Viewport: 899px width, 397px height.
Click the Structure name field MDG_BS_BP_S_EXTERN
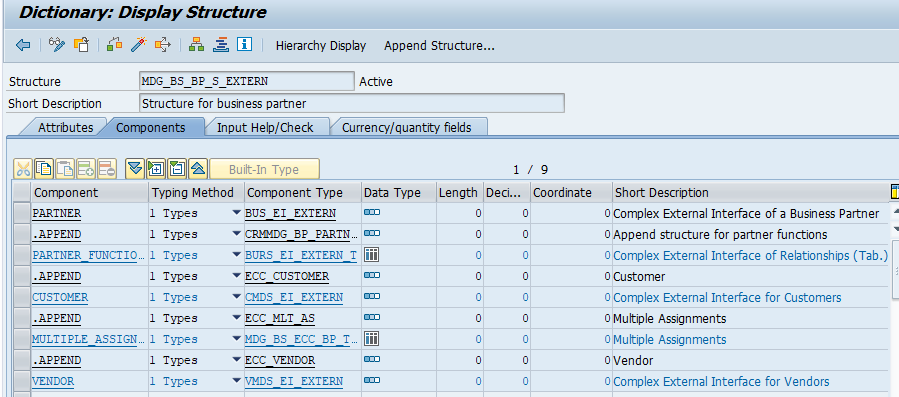click(x=247, y=81)
